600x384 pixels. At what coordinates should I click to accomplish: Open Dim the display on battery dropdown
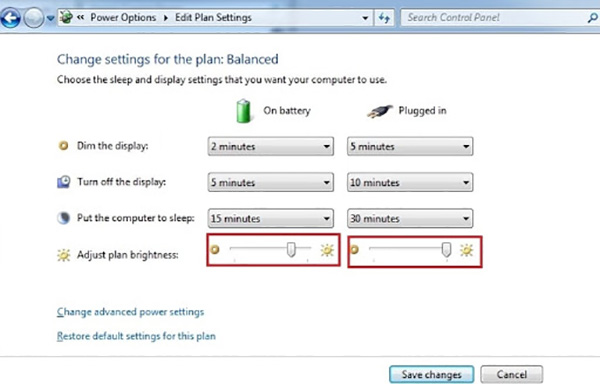[271, 146]
